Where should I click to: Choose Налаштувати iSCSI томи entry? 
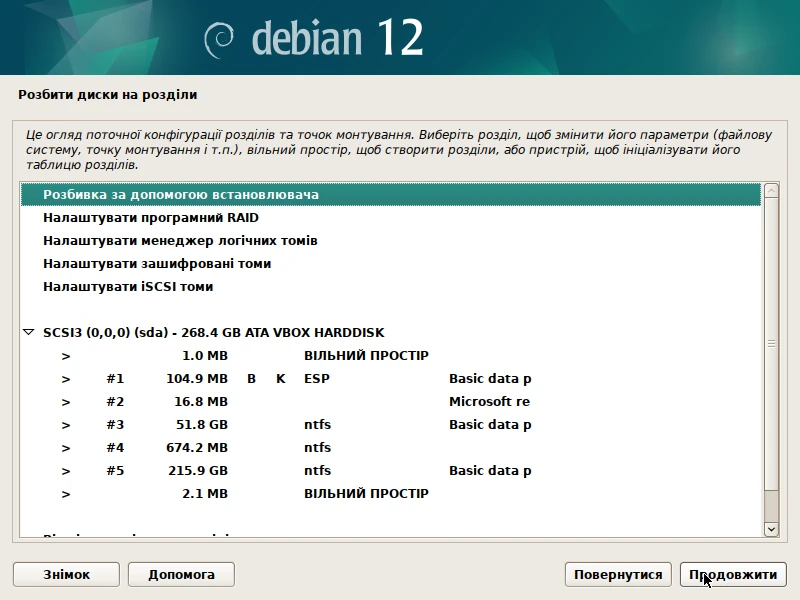tap(391, 287)
